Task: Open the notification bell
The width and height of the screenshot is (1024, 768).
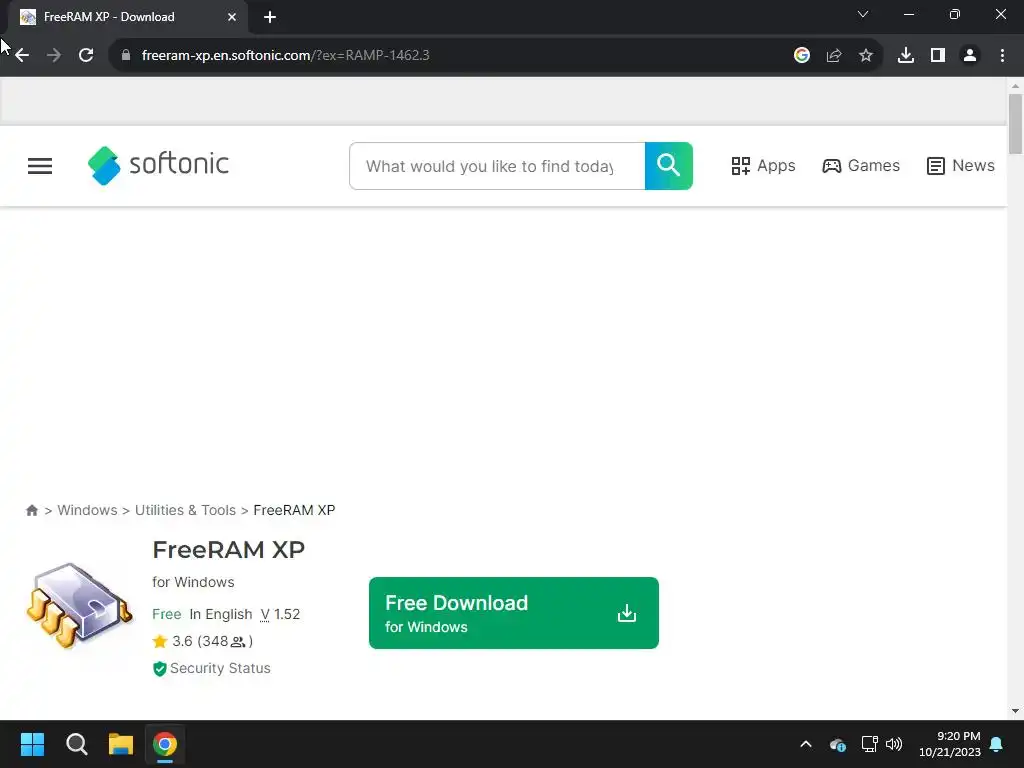Action: [997, 744]
